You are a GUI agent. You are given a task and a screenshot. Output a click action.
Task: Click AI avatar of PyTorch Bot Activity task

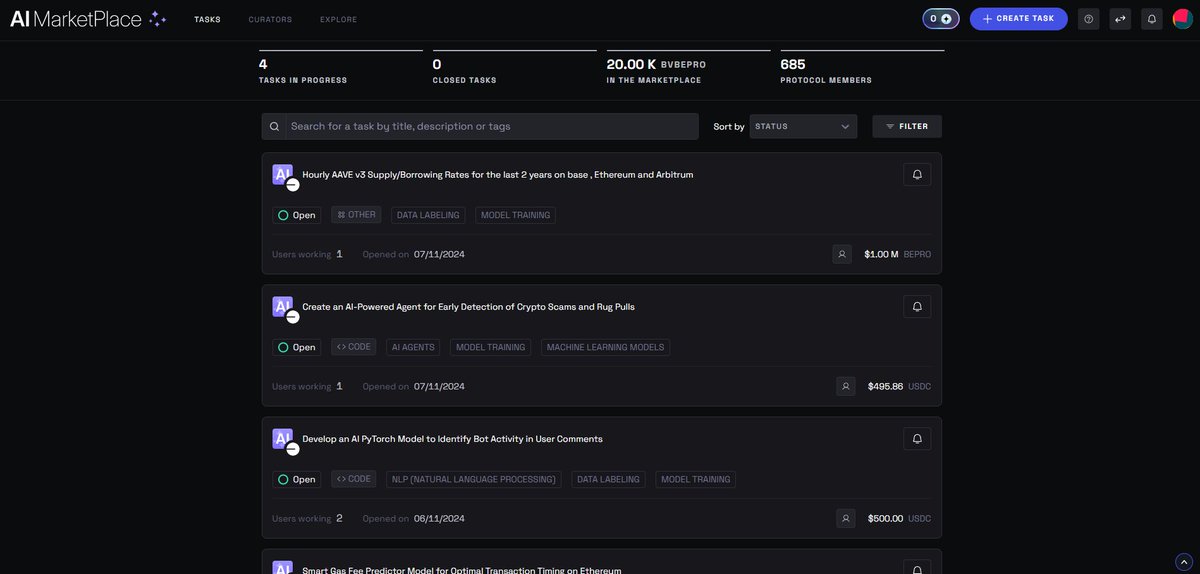click(284, 440)
